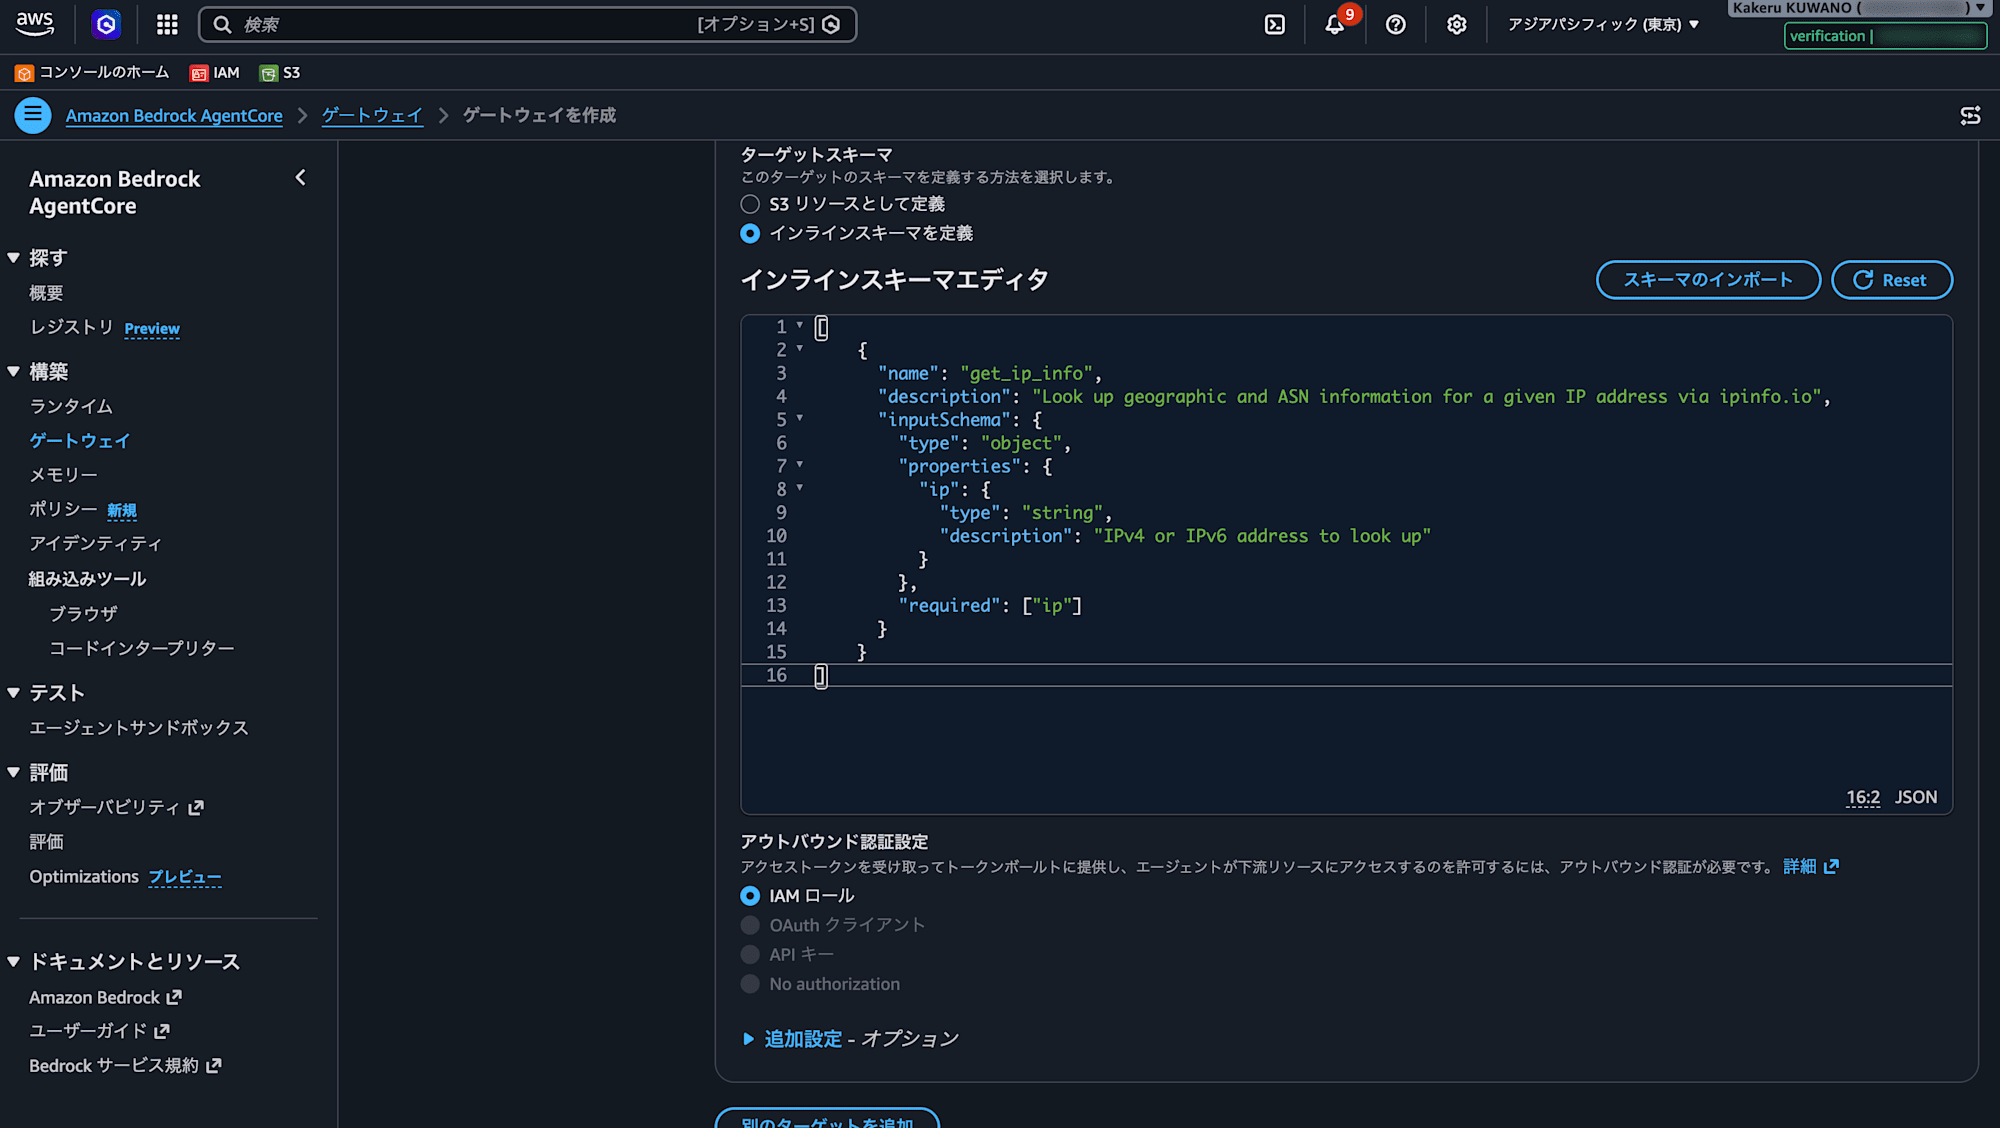Click the JSON language label in editor
2000x1128 pixels.
[1916, 797]
